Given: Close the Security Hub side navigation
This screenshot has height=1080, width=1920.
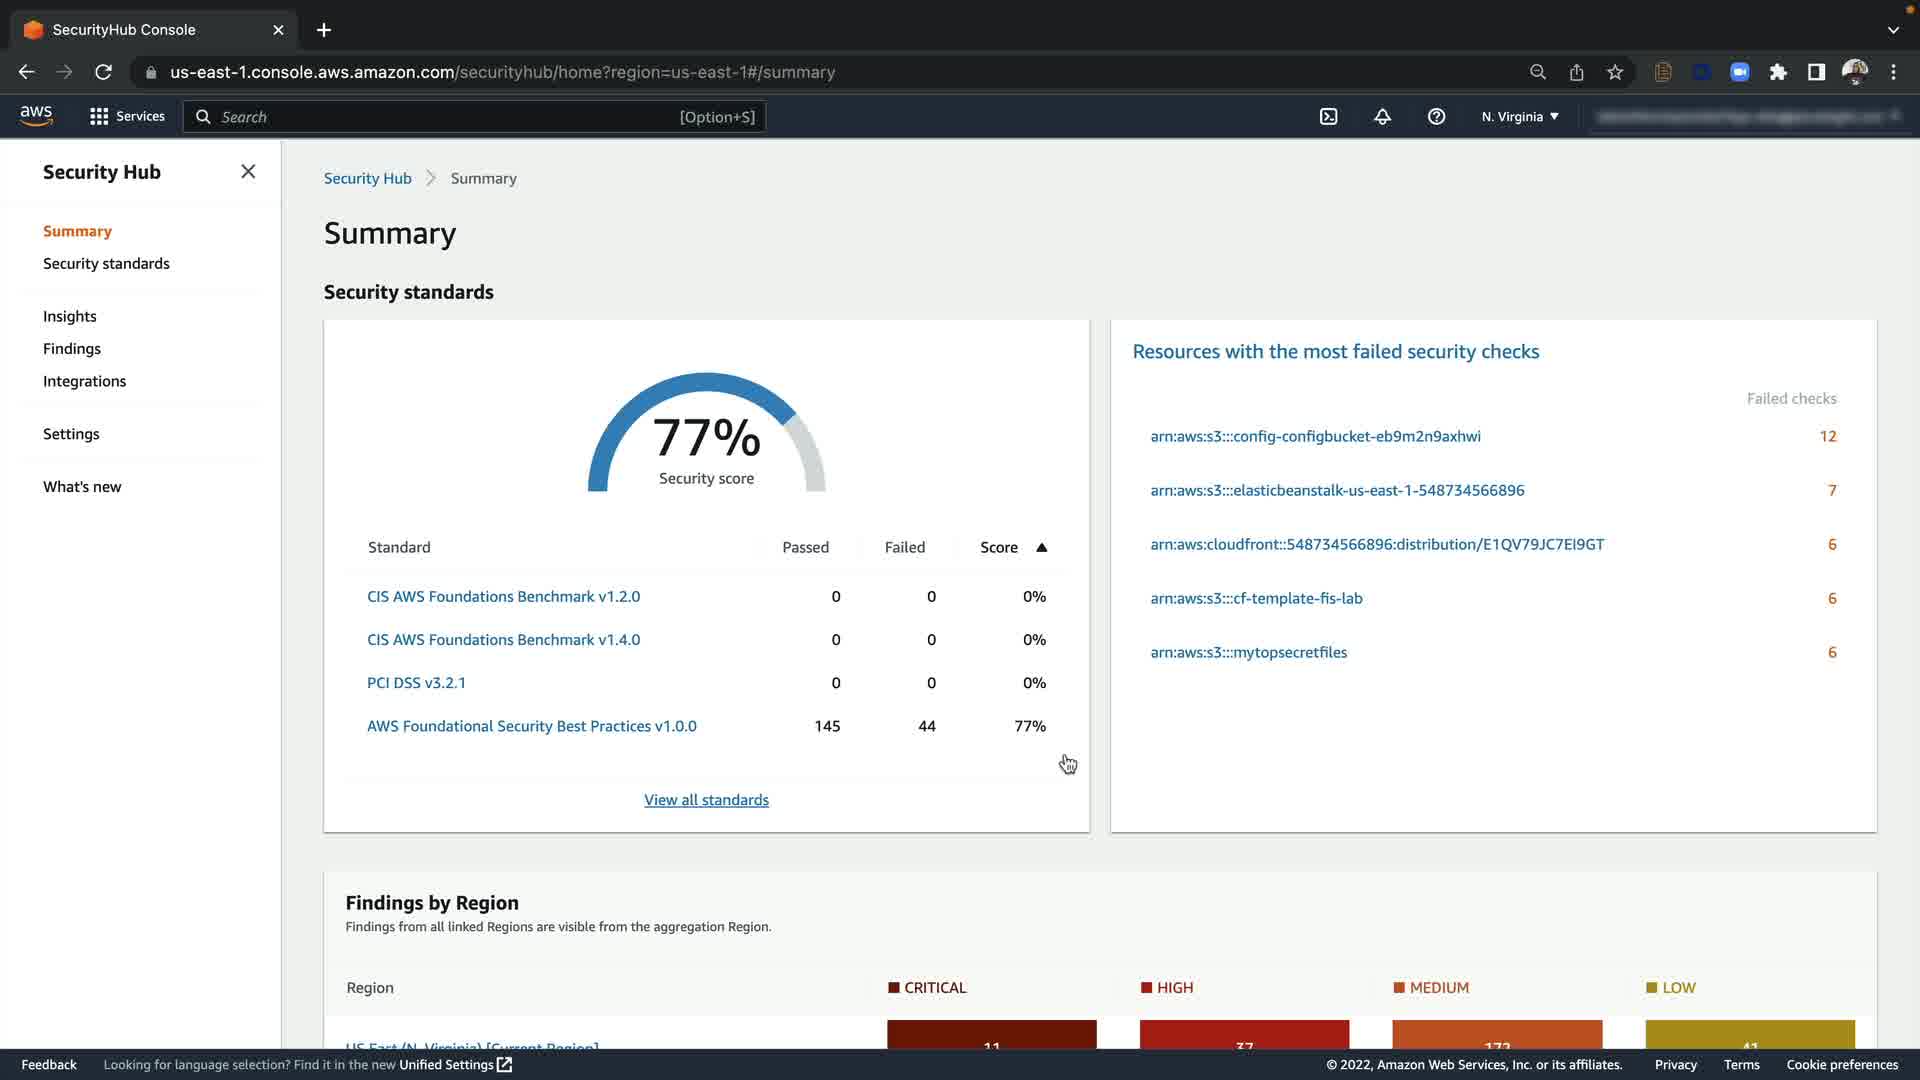Looking at the screenshot, I should point(248,172).
